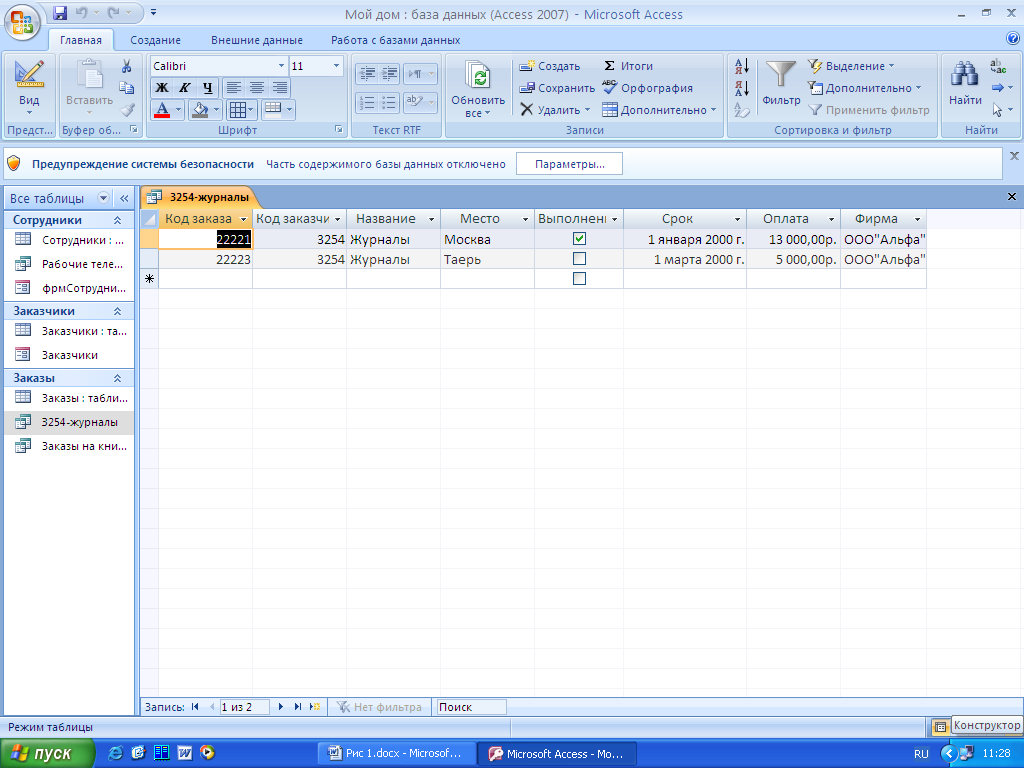The width and height of the screenshot is (1024, 768).
Task: Click Удалить record button
Action: (555, 110)
